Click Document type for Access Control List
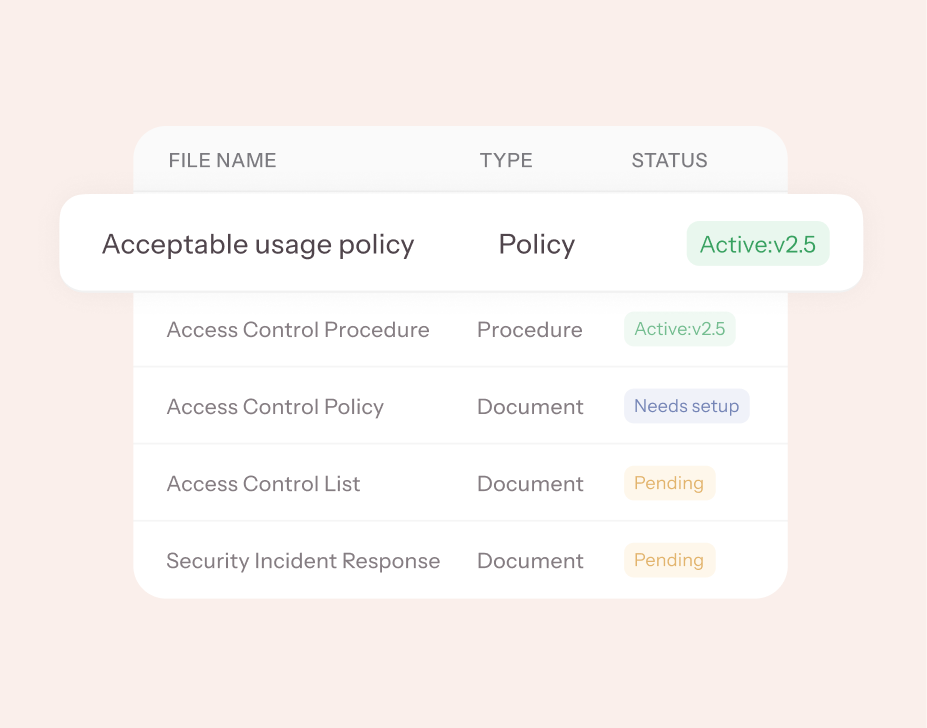This screenshot has width=927, height=728. (530, 484)
